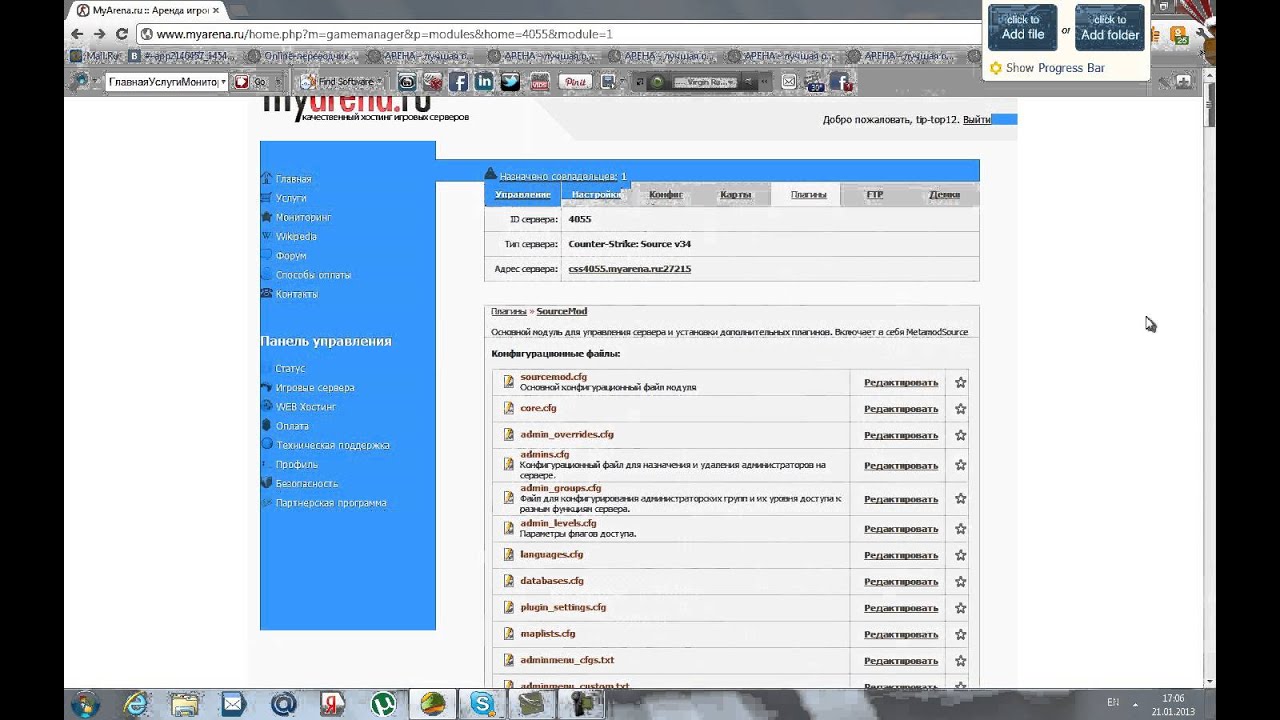This screenshot has width=1280, height=720.
Task: Switch to the FTP tab
Action: click(x=875, y=195)
